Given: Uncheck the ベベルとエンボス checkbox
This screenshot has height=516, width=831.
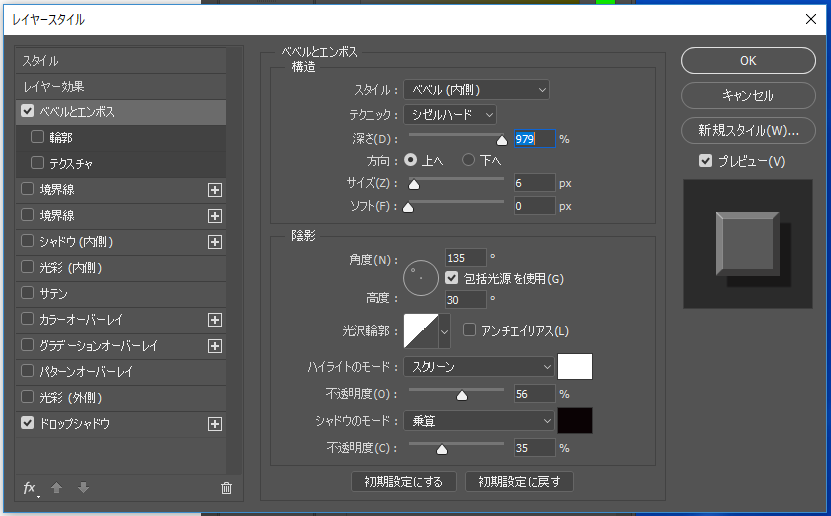Looking at the screenshot, I should click(28, 111).
